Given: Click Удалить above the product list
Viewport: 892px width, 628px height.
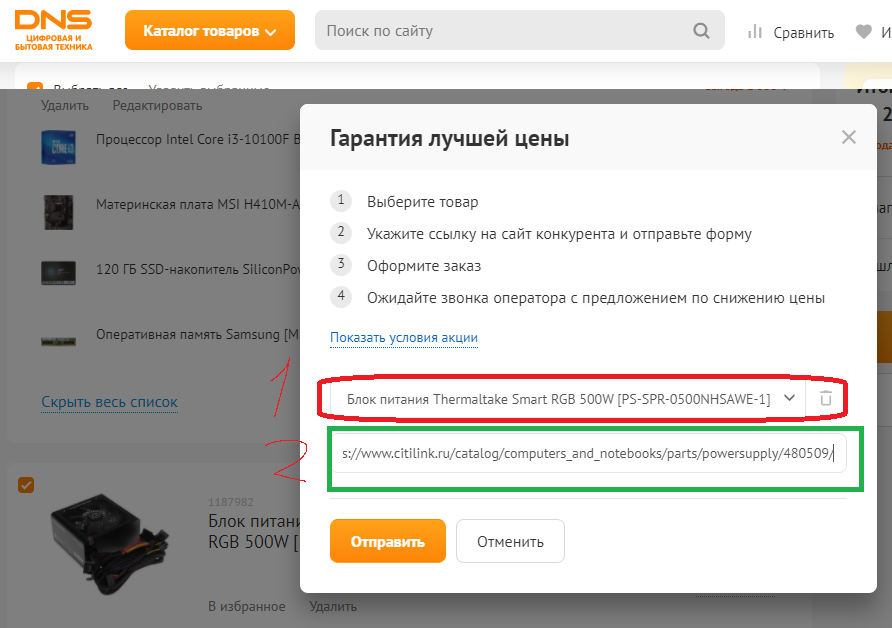Looking at the screenshot, I should click(x=65, y=105).
